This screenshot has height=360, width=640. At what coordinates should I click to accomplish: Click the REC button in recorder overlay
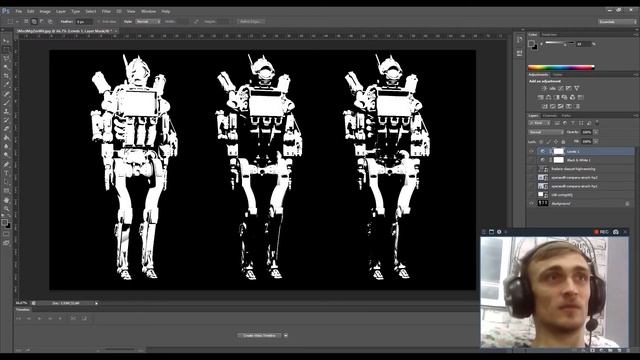pyautogui.click(x=601, y=232)
